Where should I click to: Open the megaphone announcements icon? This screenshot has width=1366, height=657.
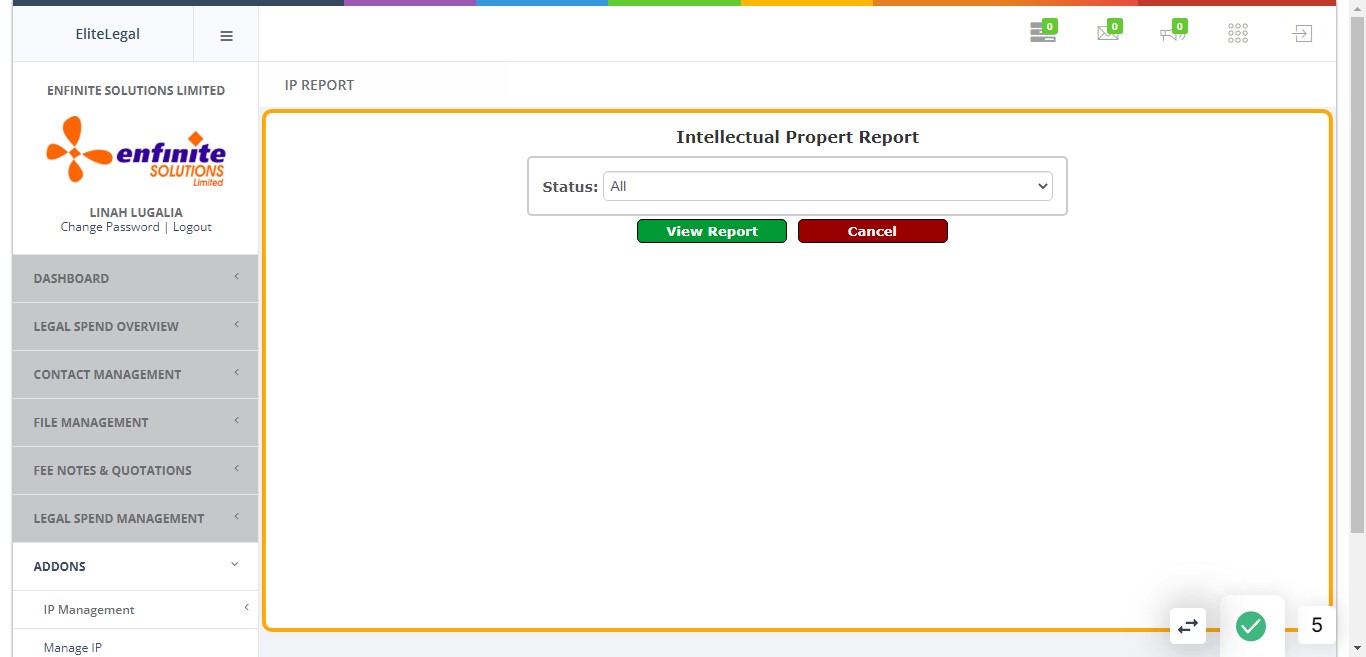point(1173,33)
